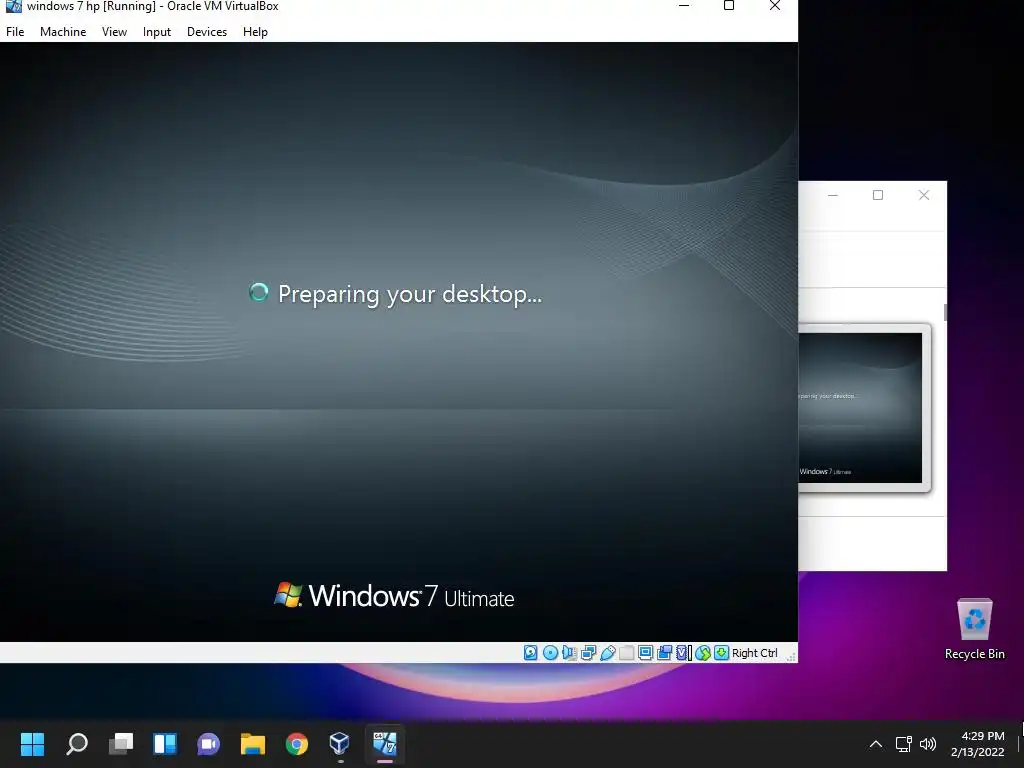Image resolution: width=1024 pixels, height=768 pixels.
Task: Open the Widgets panel from taskbar
Action: point(165,744)
